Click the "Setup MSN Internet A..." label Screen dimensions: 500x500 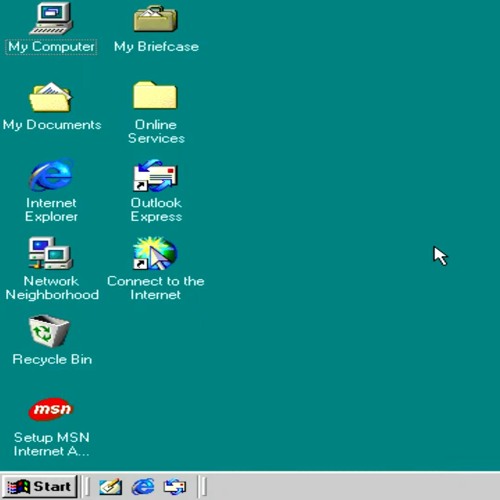coord(52,444)
